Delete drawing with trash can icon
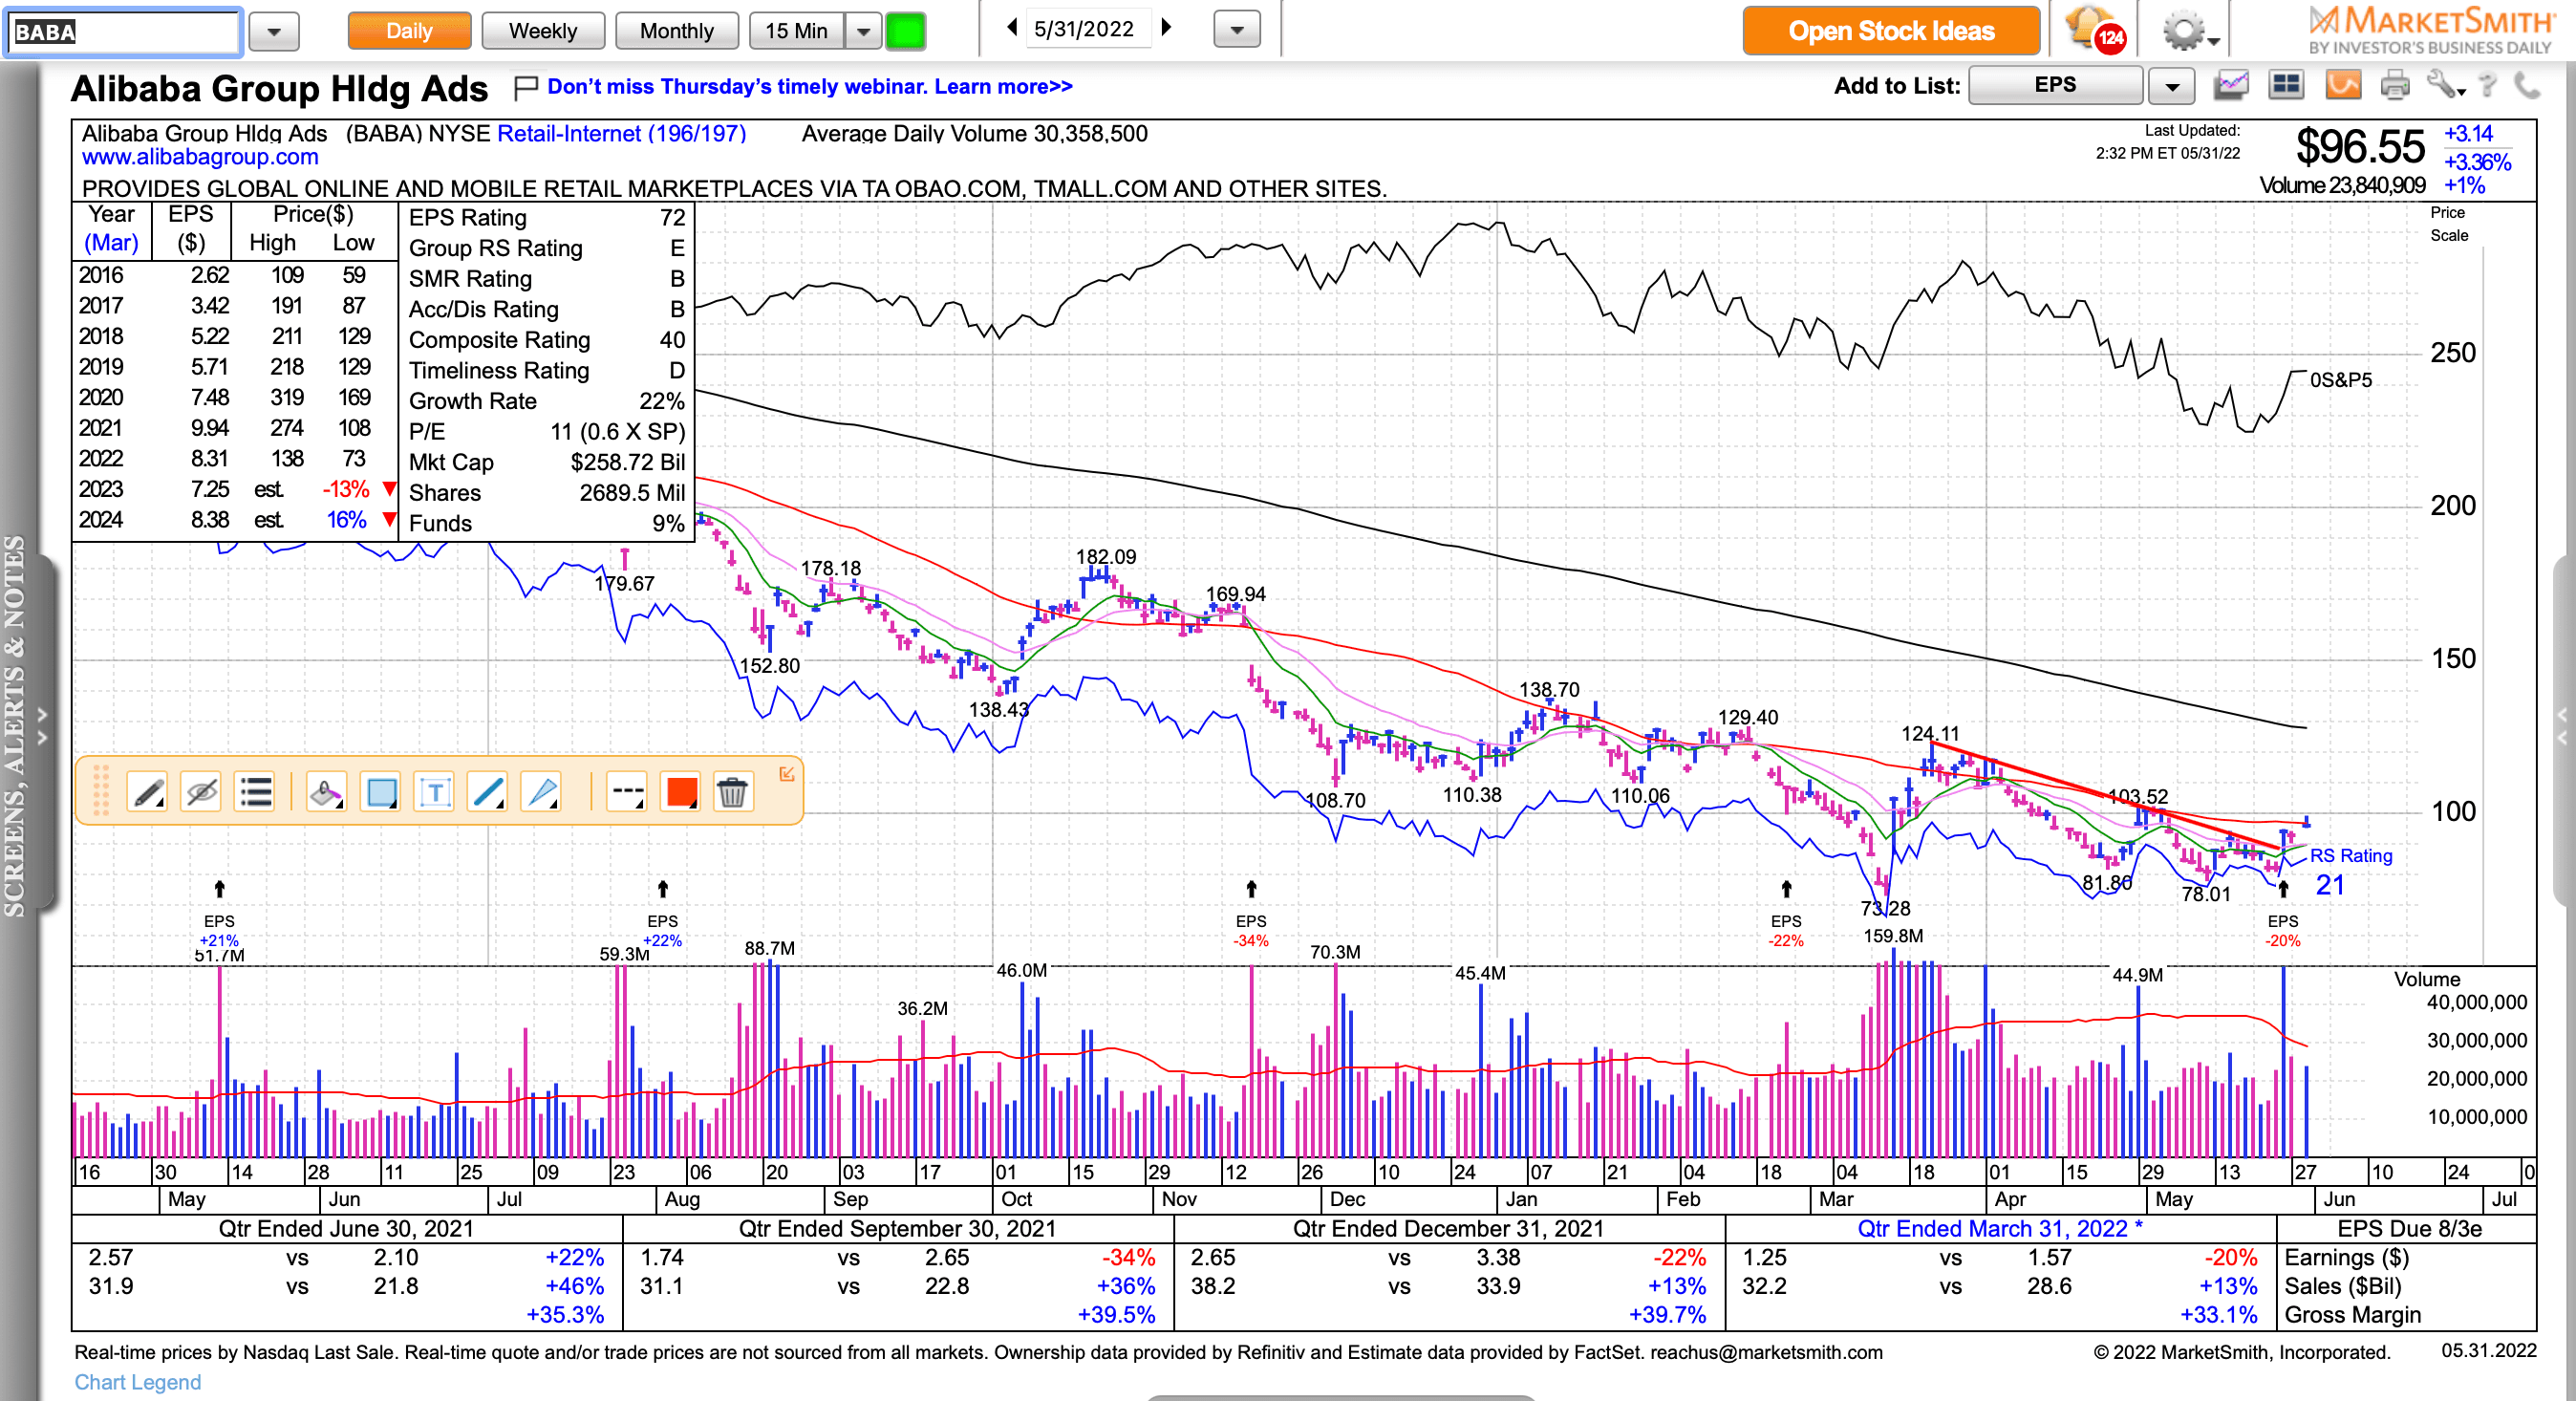 click(x=733, y=793)
